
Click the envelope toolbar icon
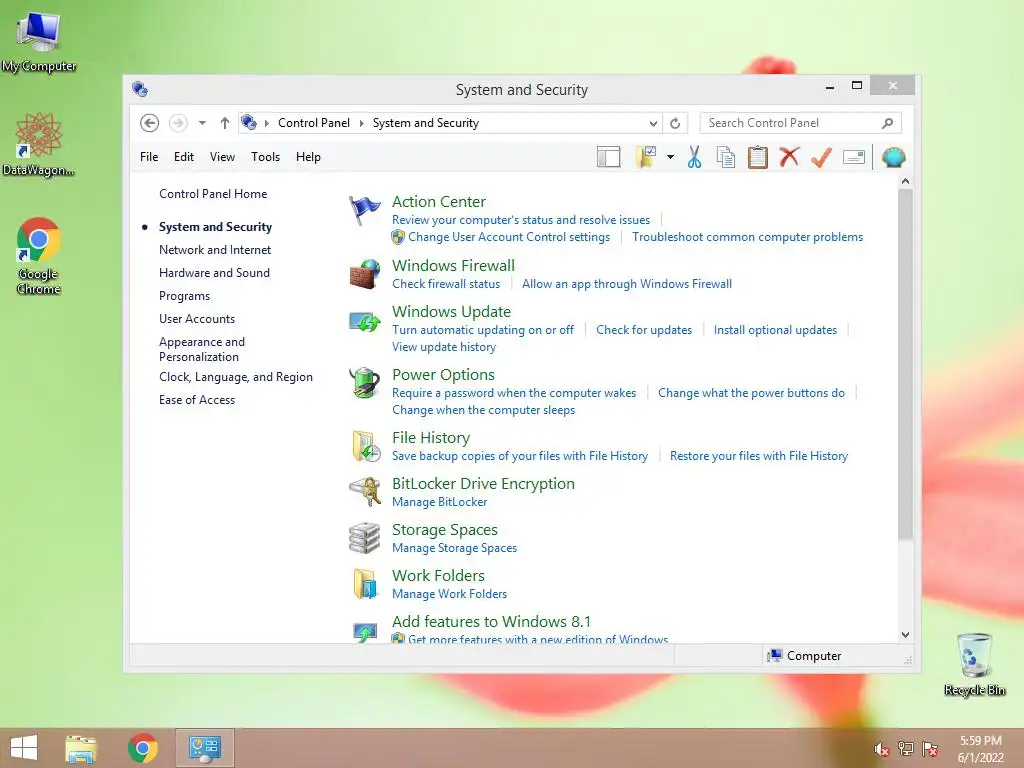[x=854, y=157]
